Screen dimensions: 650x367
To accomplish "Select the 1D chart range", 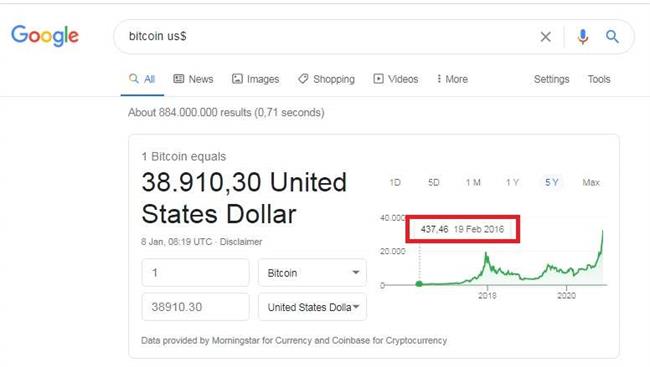I will pyautogui.click(x=395, y=182).
